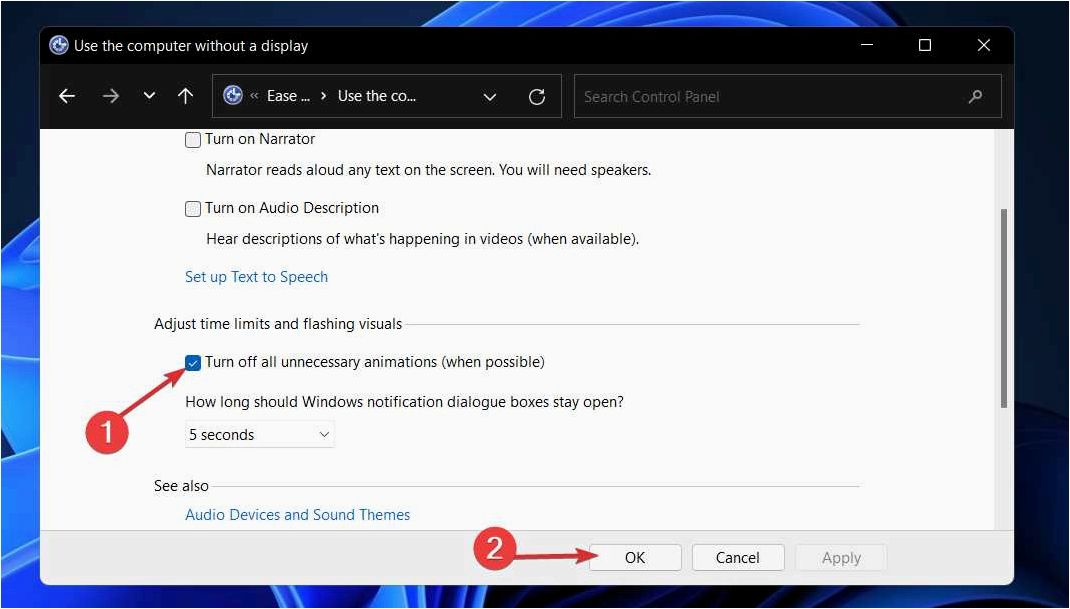Click the Cancel button
Image resolution: width=1070 pixels, height=609 pixels.
click(738, 558)
